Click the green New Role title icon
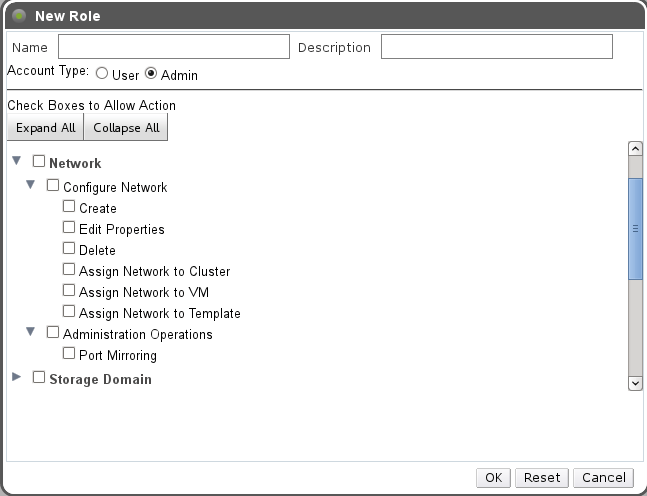 coord(18,16)
